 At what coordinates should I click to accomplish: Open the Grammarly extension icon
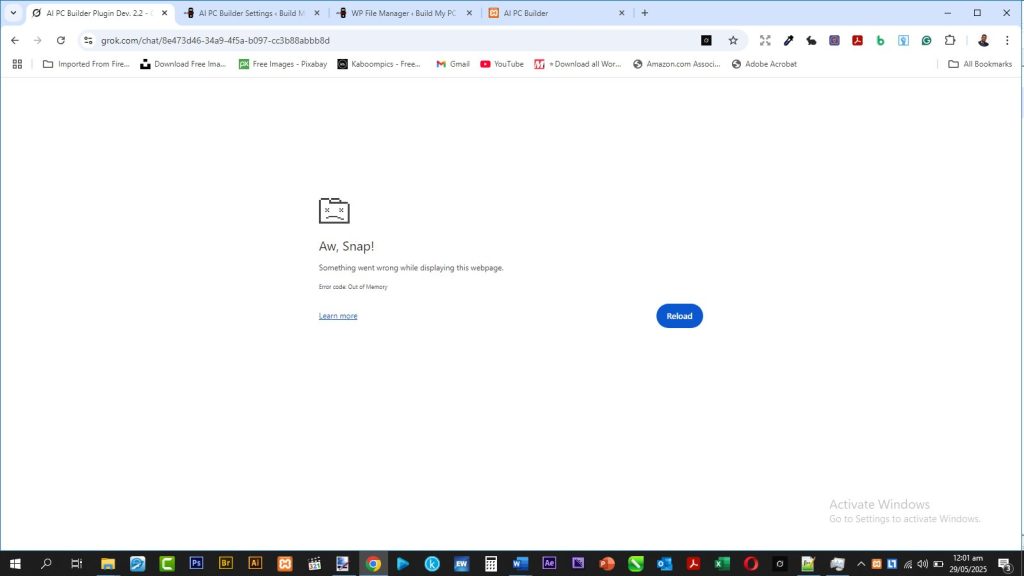coord(926,40)
